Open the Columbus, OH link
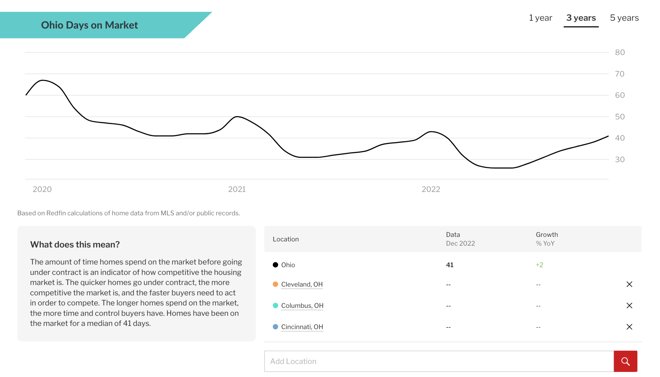 302,305
